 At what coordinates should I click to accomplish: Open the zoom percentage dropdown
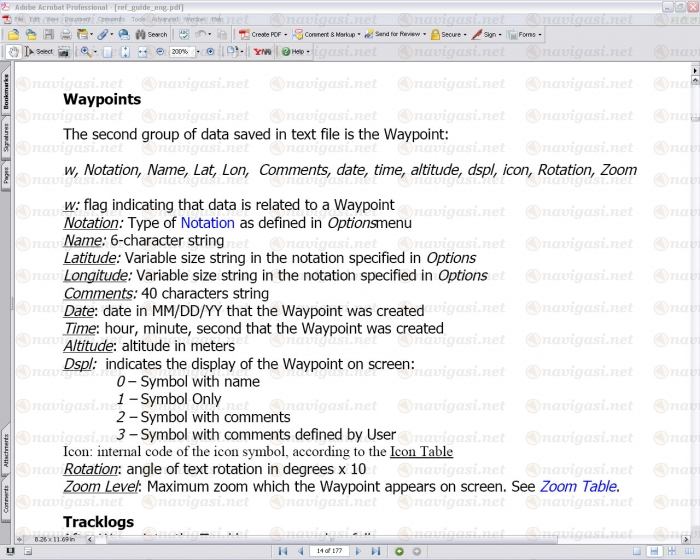[x=196, y=51]
